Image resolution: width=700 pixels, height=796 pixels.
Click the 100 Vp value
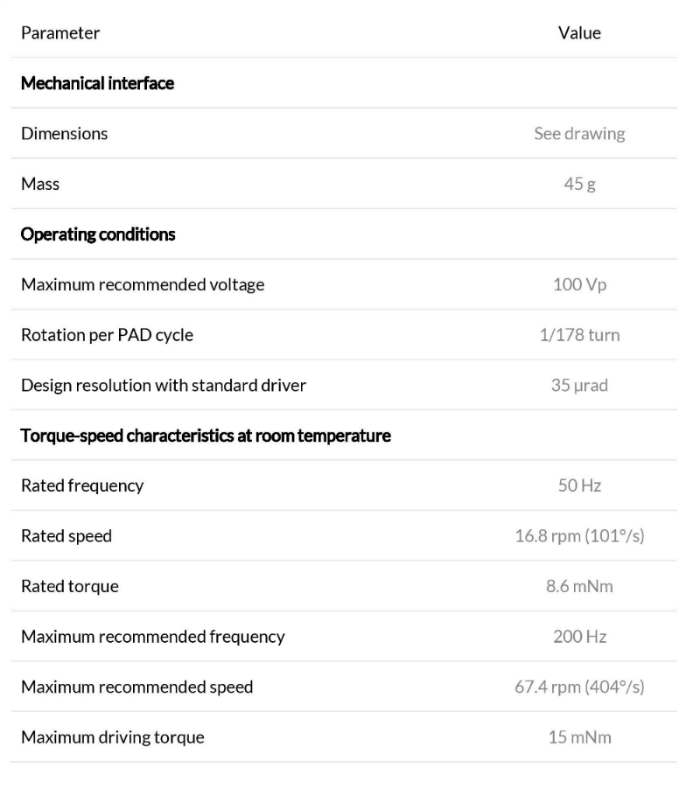pyautogui.click(x=579, y=285)
